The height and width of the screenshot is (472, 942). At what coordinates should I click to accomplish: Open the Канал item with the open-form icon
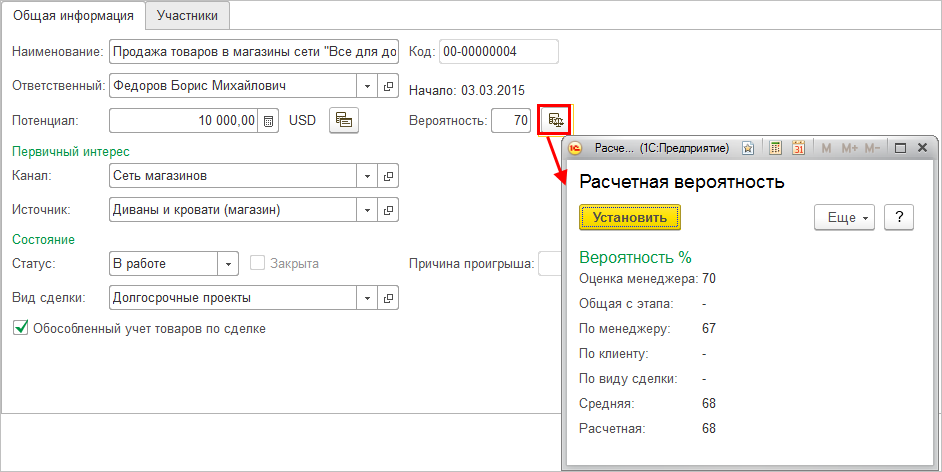tap(389, 176)
